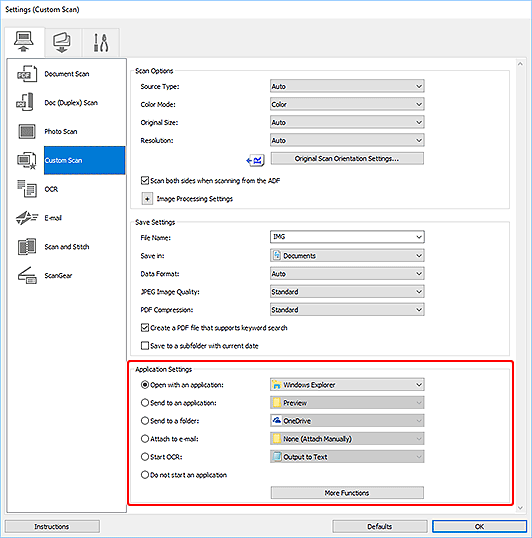Click the More Functions button

tap(347, 493)
